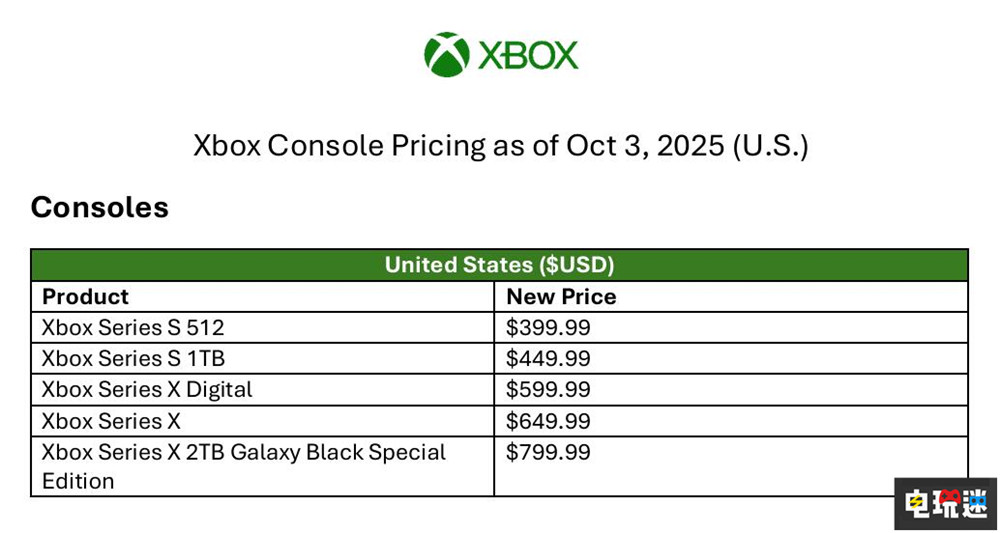Select the Consoles section heading

pyautogui.click(x=100, y=207)
